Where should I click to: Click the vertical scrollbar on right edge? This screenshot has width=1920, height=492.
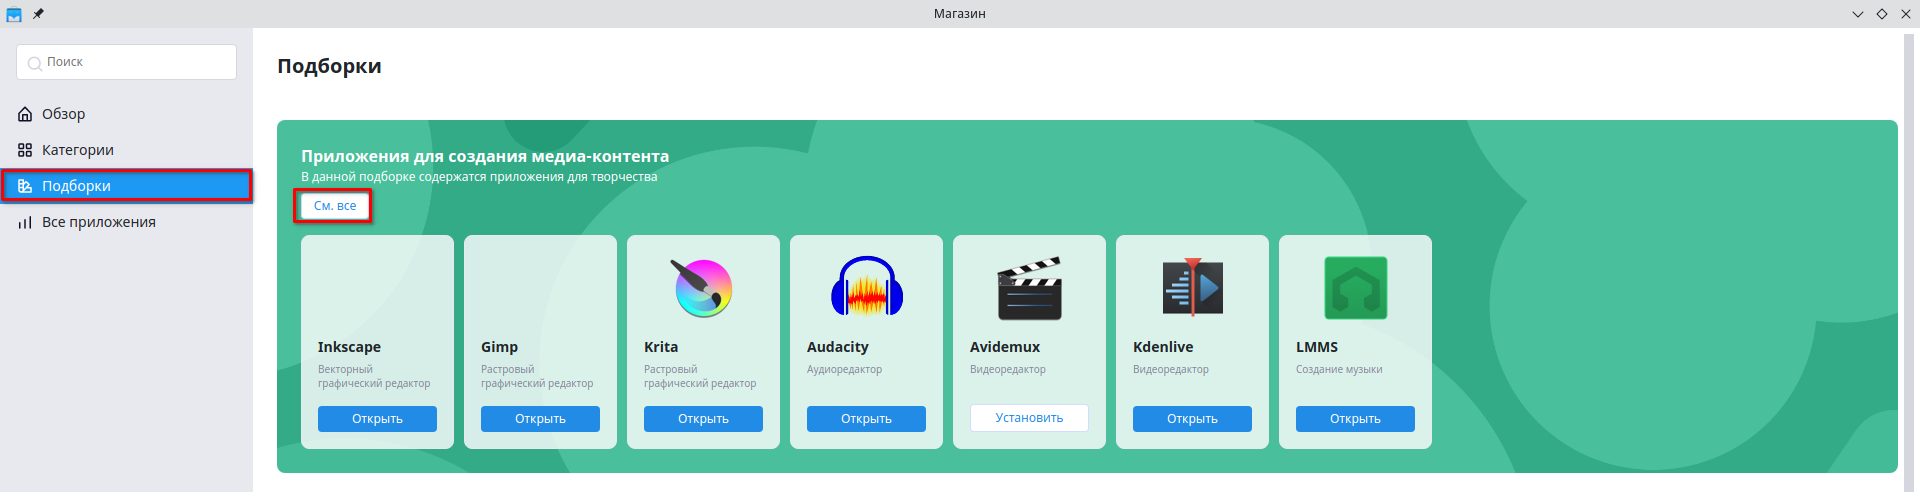[1909, 250]
